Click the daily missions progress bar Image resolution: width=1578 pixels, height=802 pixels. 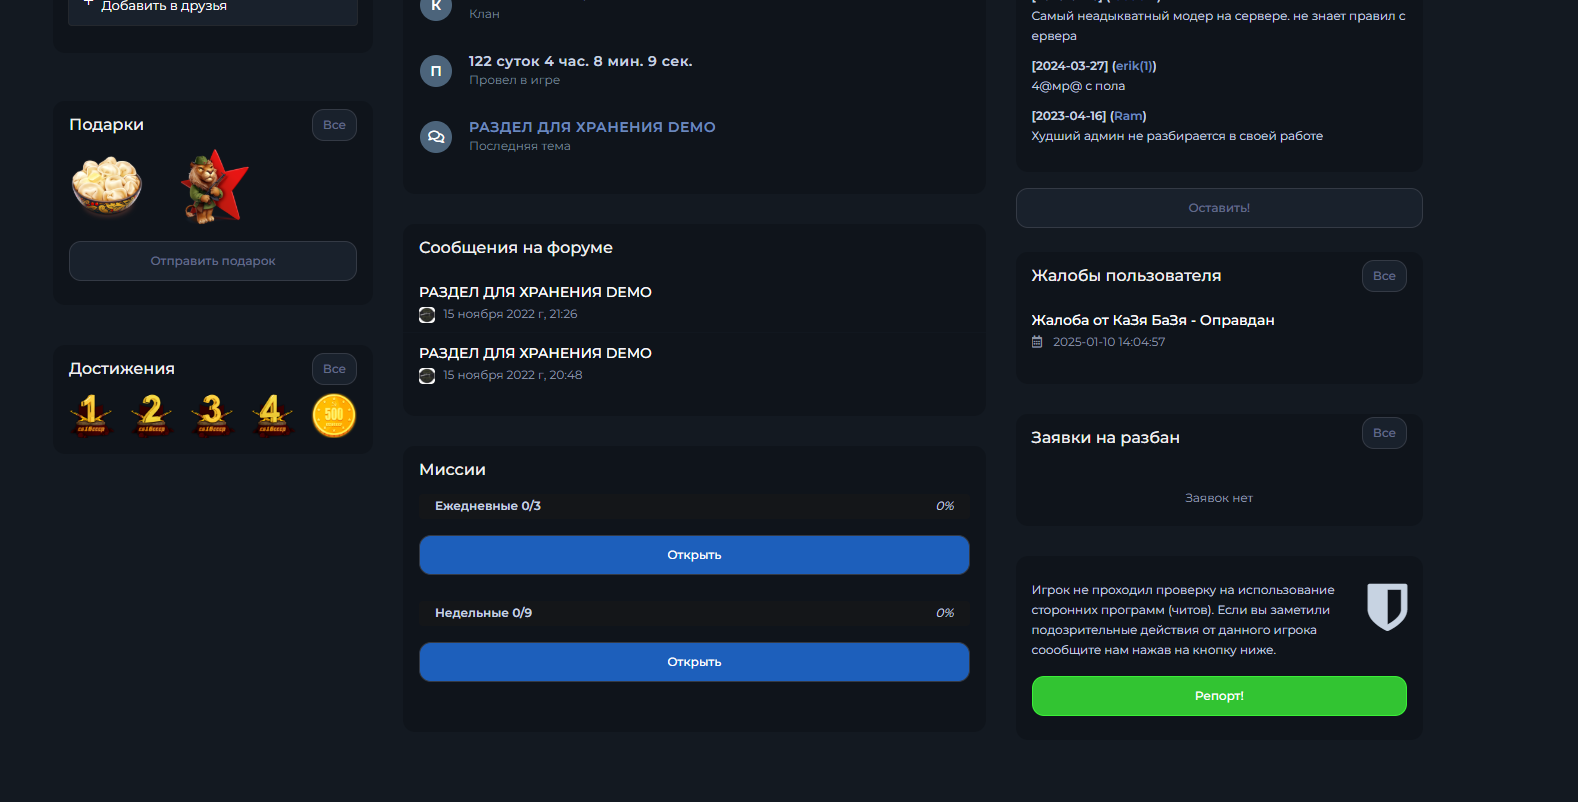tap(694, 506)
